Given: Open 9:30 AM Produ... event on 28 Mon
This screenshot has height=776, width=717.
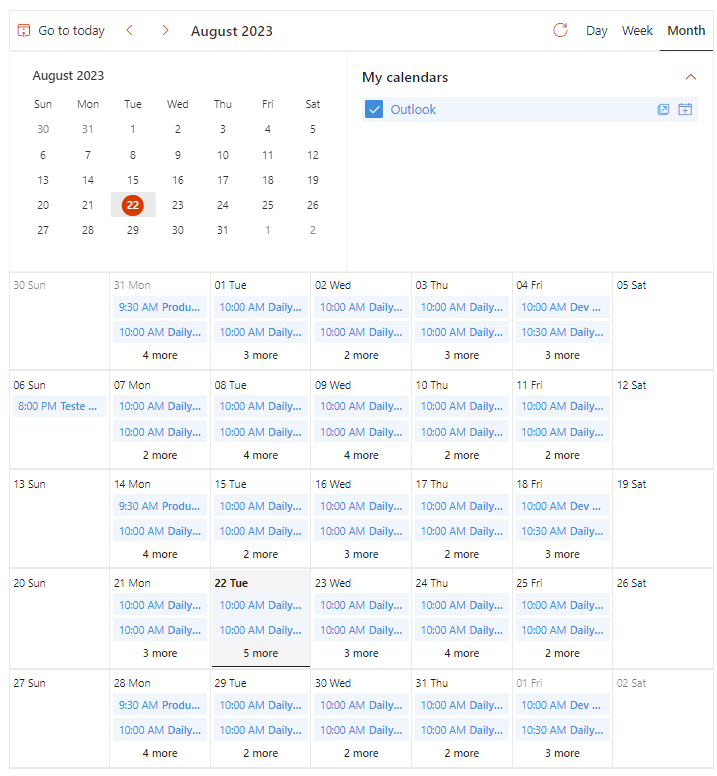Looking at the screenshot, I should tap(160, 705).
